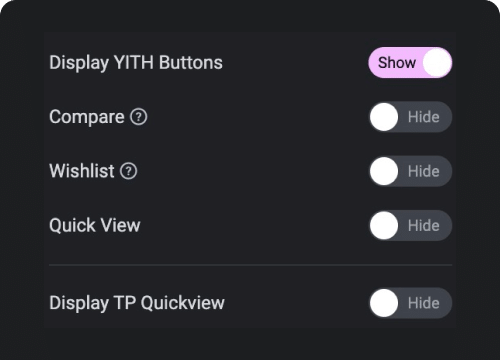Turn off the Display YITH Buttons toggle

pos(410,63)
